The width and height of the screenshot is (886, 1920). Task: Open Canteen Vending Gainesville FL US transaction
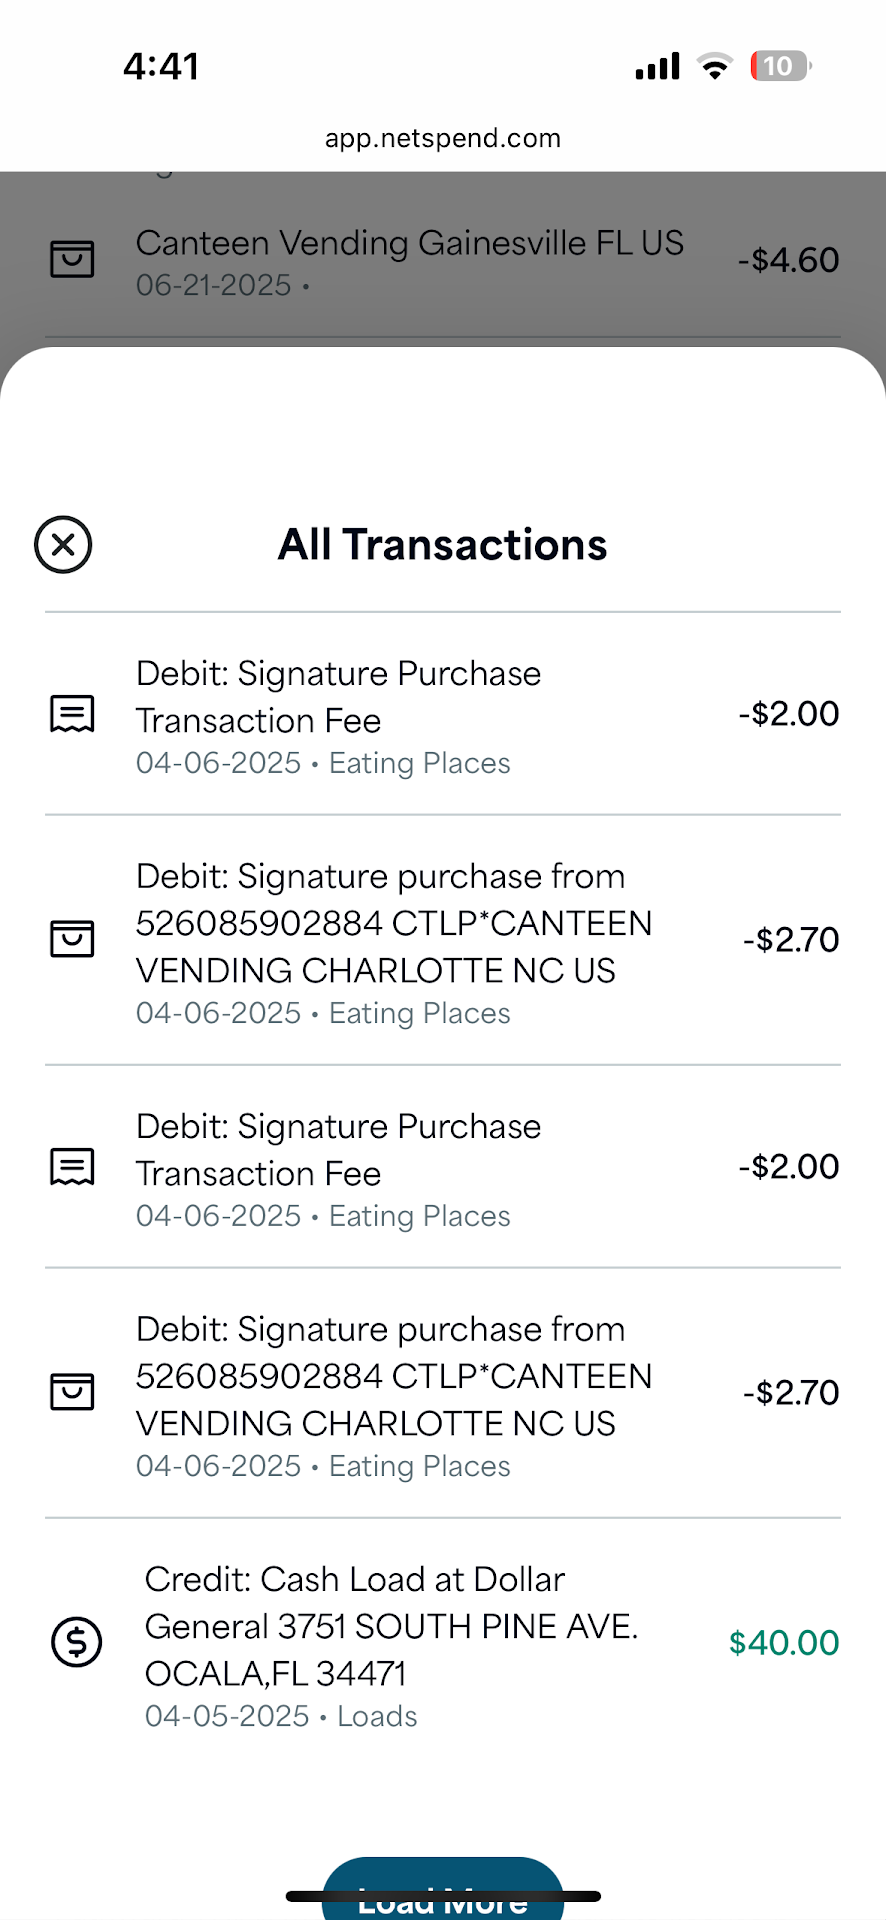tap(409, 243)
